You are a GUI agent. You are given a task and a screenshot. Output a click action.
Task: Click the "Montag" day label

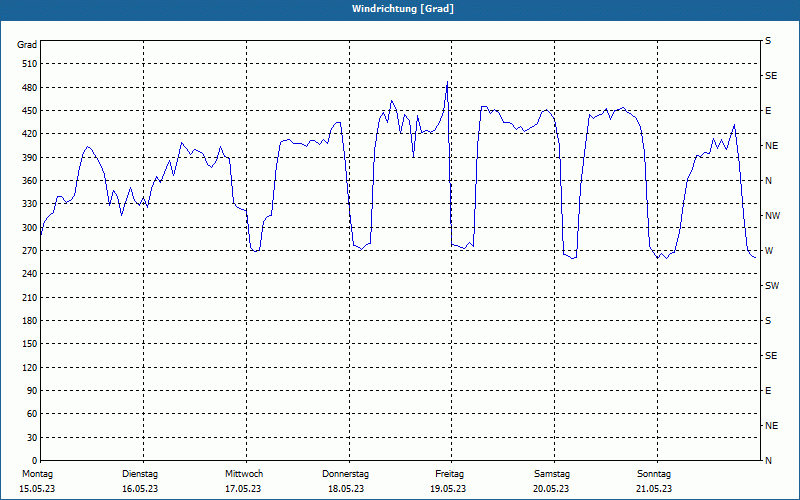tap(37, 474)
